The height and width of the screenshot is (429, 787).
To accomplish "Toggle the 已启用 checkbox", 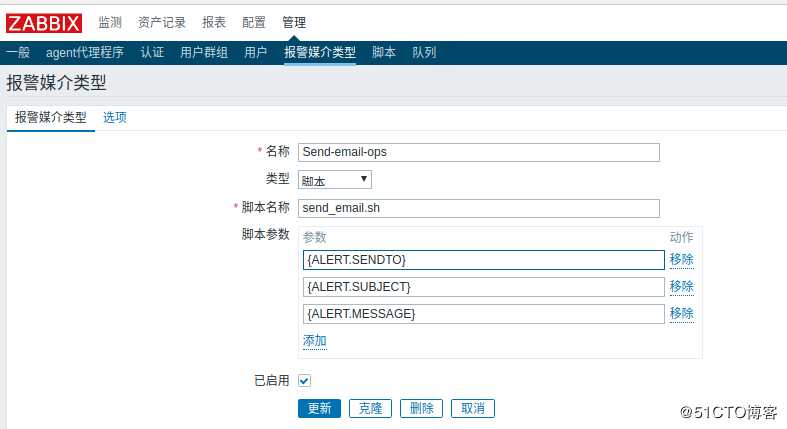I will [x=305, y=381].
